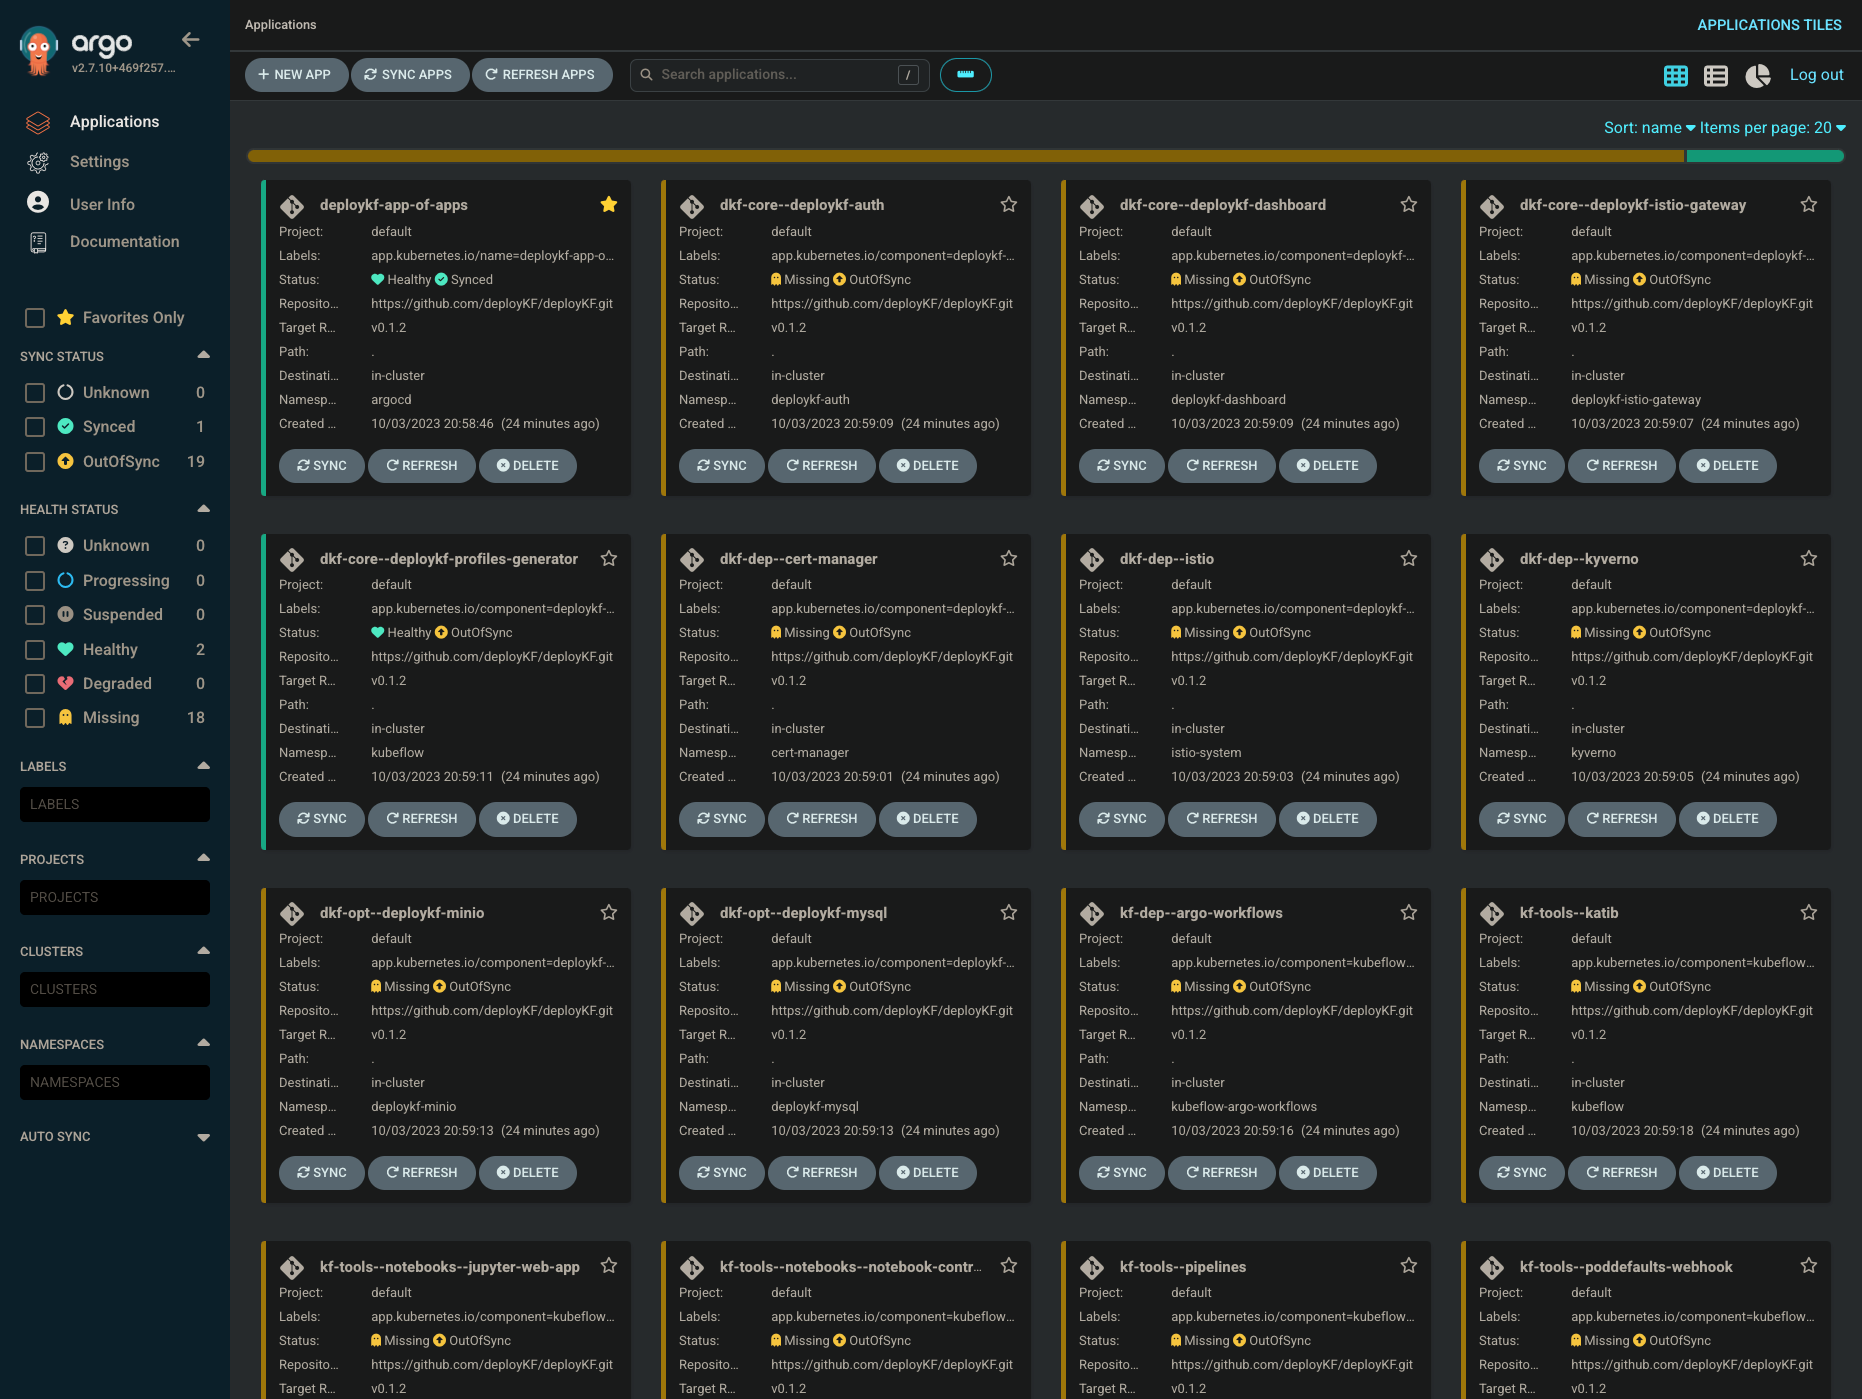Toggle the status bar button beside the search field

pyautogui.click(x=965, y=75)
